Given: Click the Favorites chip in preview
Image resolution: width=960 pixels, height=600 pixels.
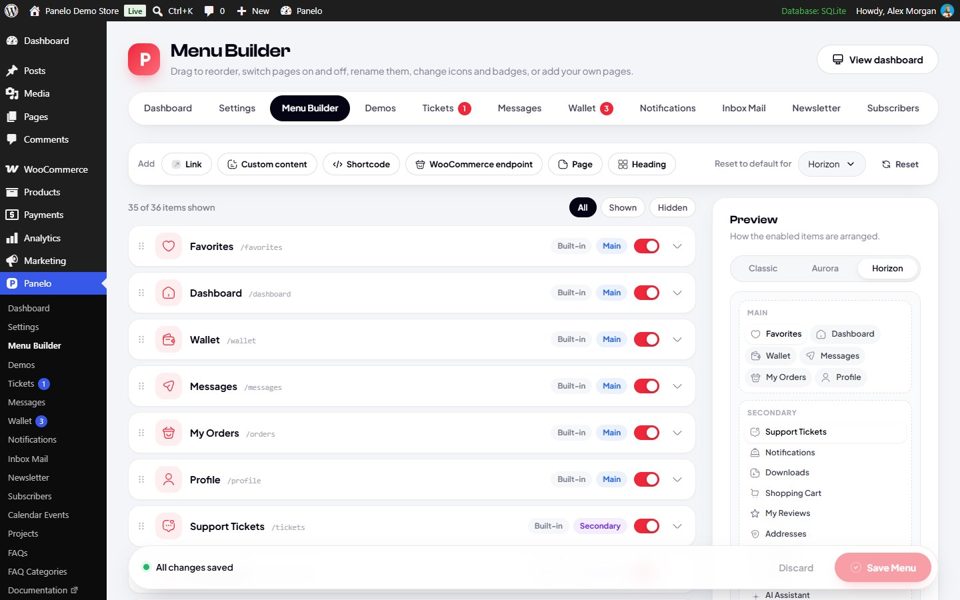Looking at the screenshot, I should click(776, 334).
